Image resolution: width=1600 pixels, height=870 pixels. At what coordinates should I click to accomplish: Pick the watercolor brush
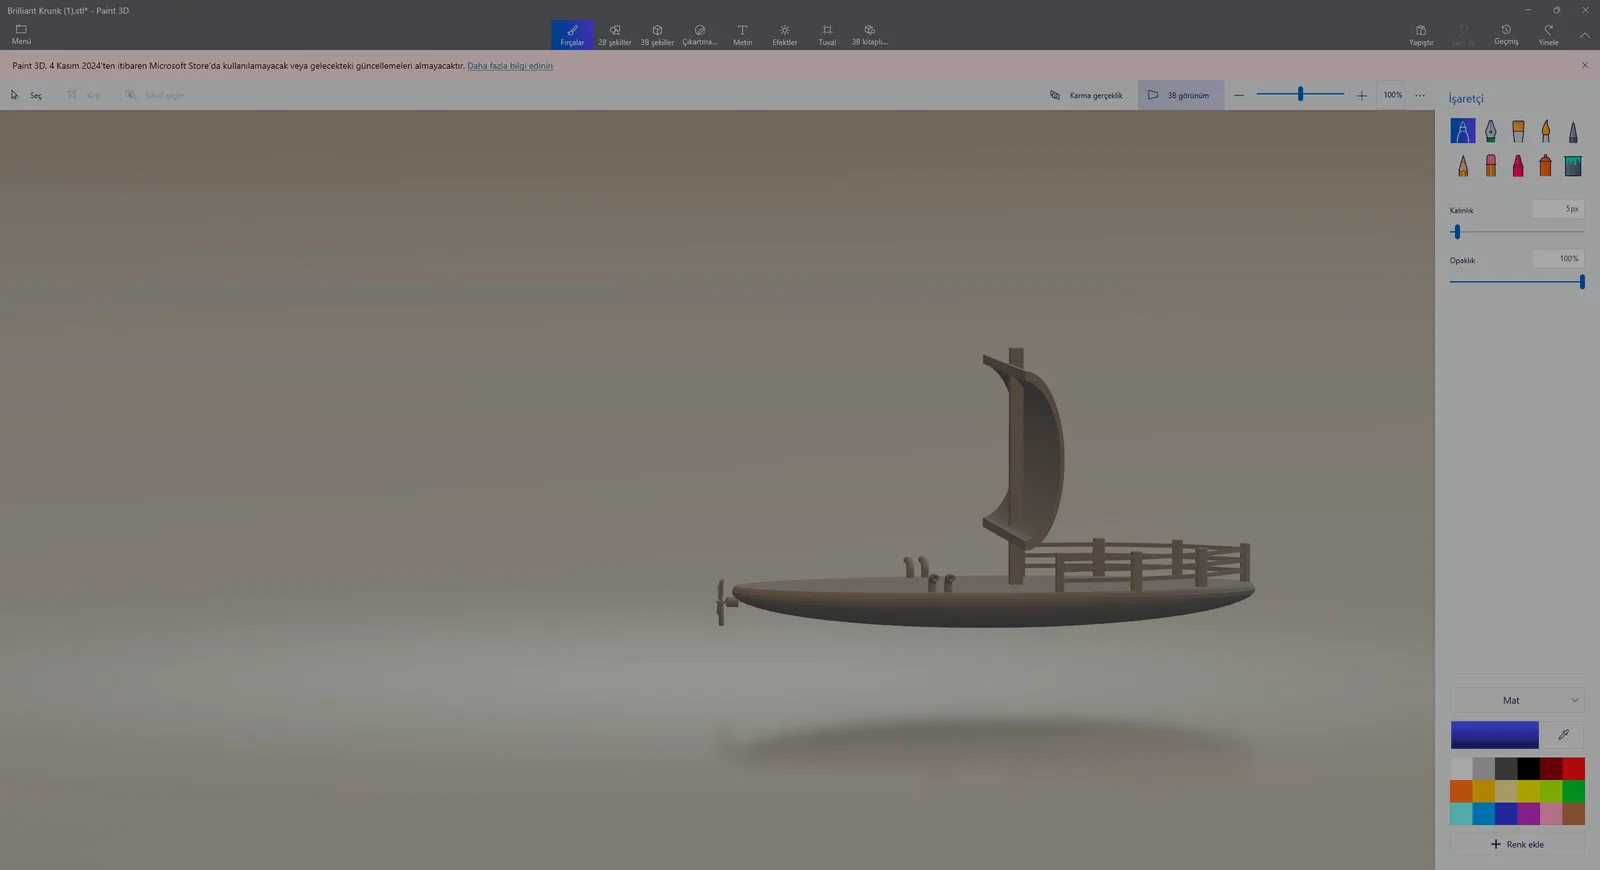1546,131
